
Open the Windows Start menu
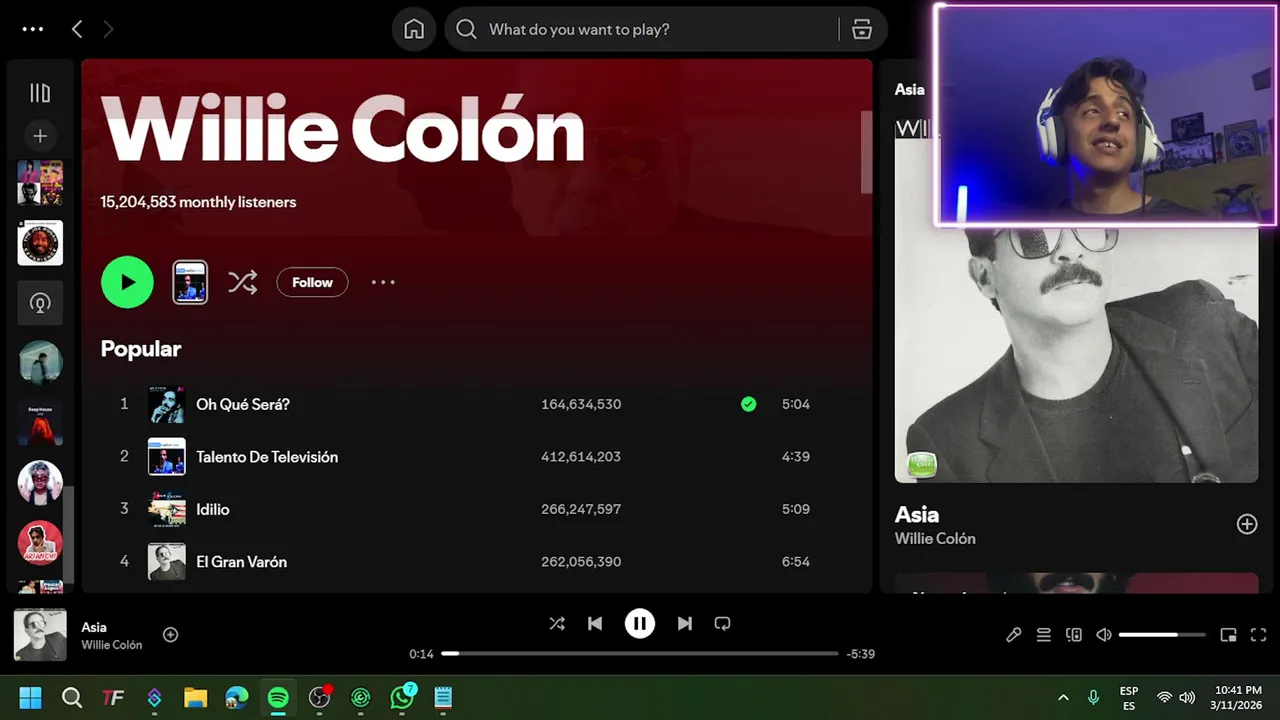30,698
